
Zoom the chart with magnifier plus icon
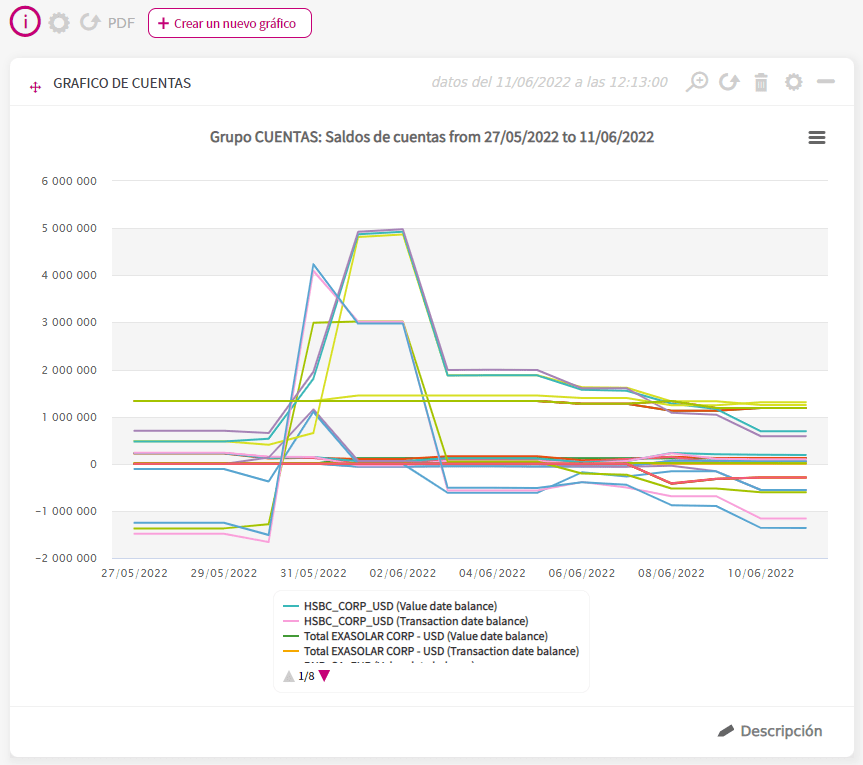(x=697, y=82)
